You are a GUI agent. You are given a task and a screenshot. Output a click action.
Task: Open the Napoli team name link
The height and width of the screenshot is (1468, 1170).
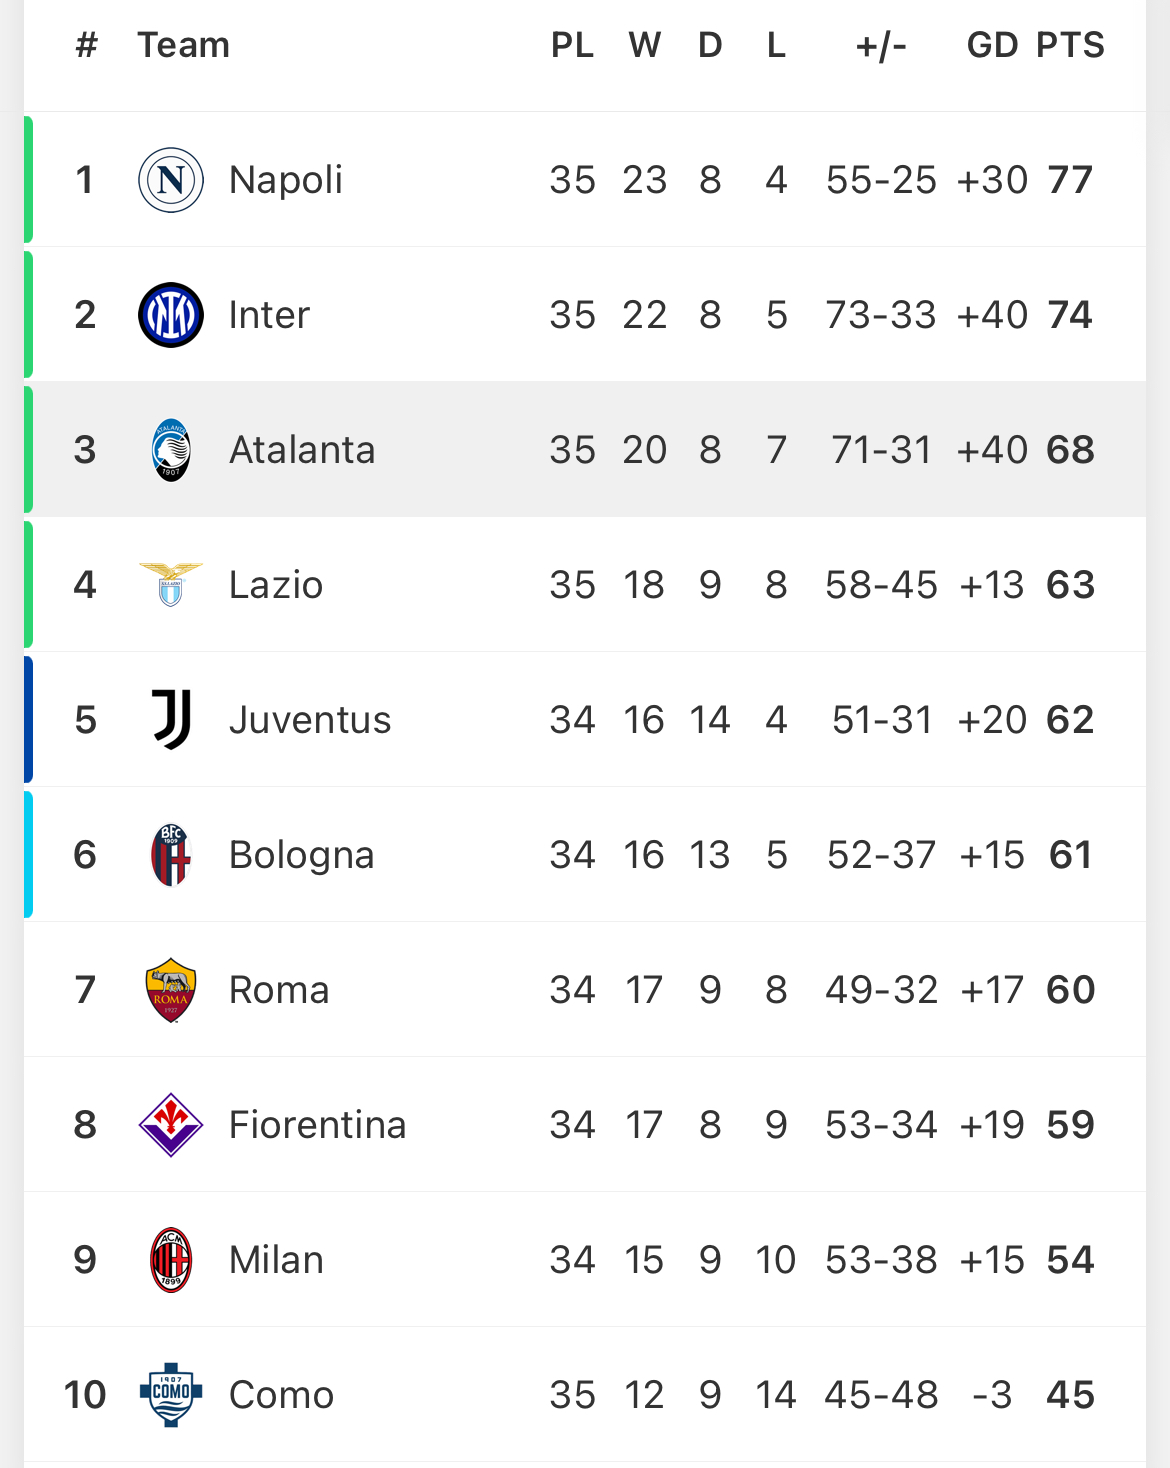pyautogui.click(x=286, y=180)
